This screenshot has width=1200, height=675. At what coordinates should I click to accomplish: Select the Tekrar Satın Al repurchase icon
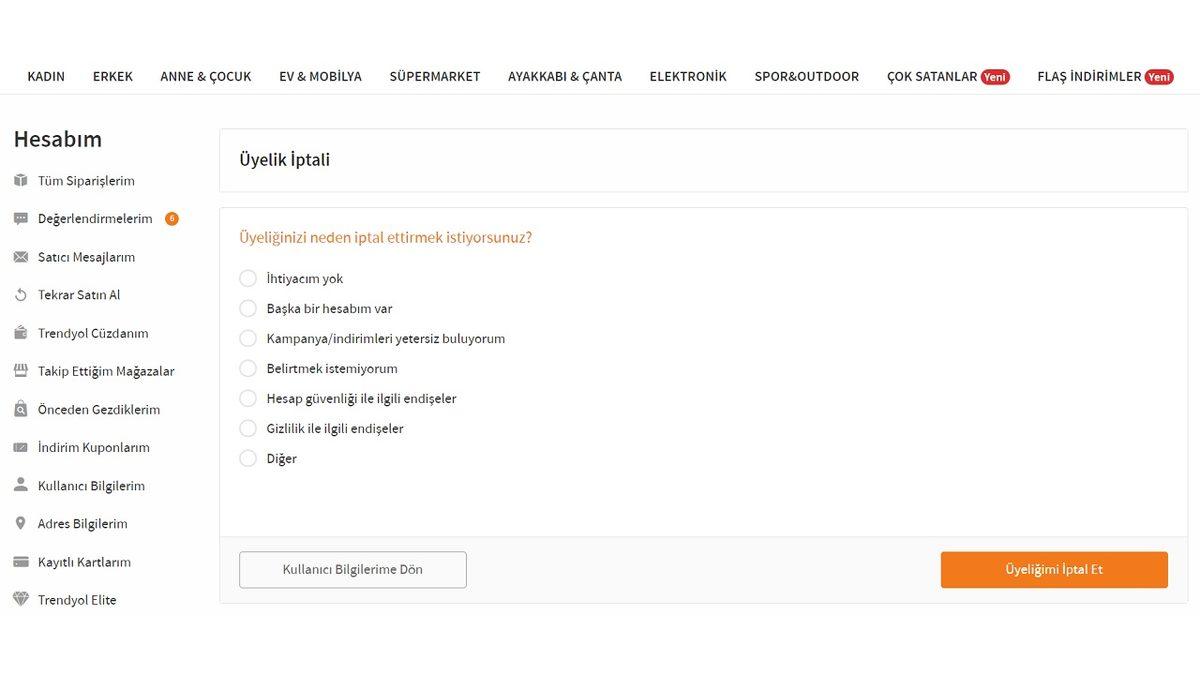tap(20, 294)
